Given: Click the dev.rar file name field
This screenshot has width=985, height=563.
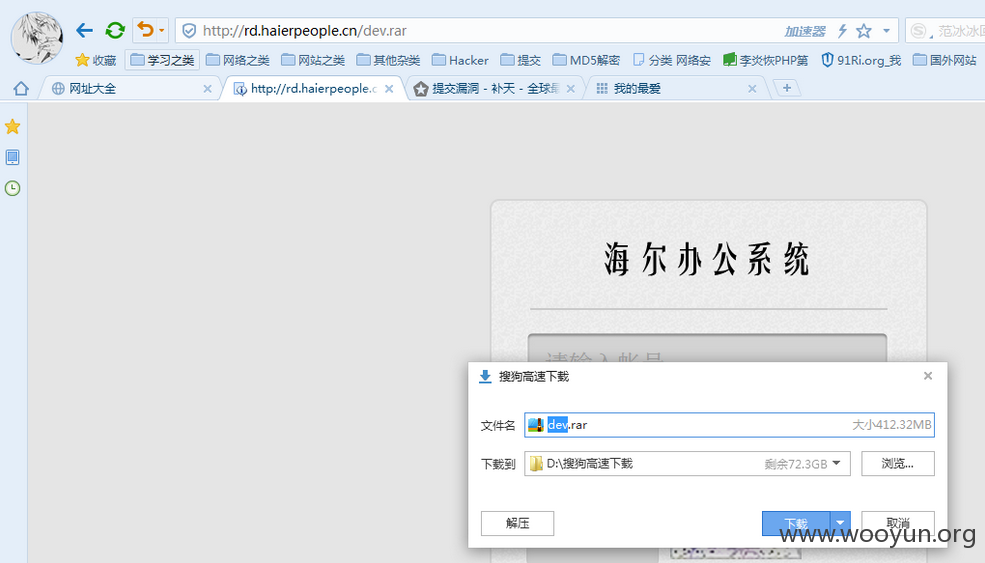Looking at the screenshot, I should (x=729, y=425).
